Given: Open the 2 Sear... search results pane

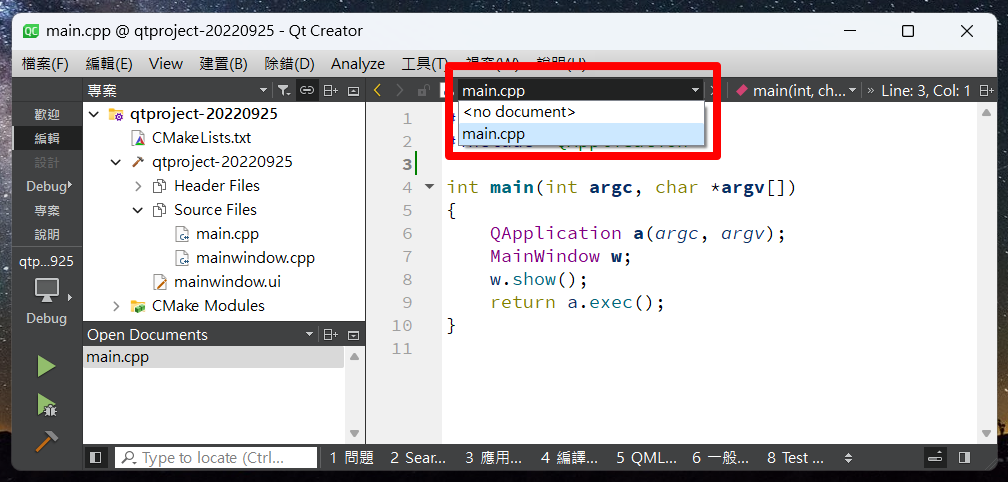Looking at the screenshot, I should [x=418, y=458].
